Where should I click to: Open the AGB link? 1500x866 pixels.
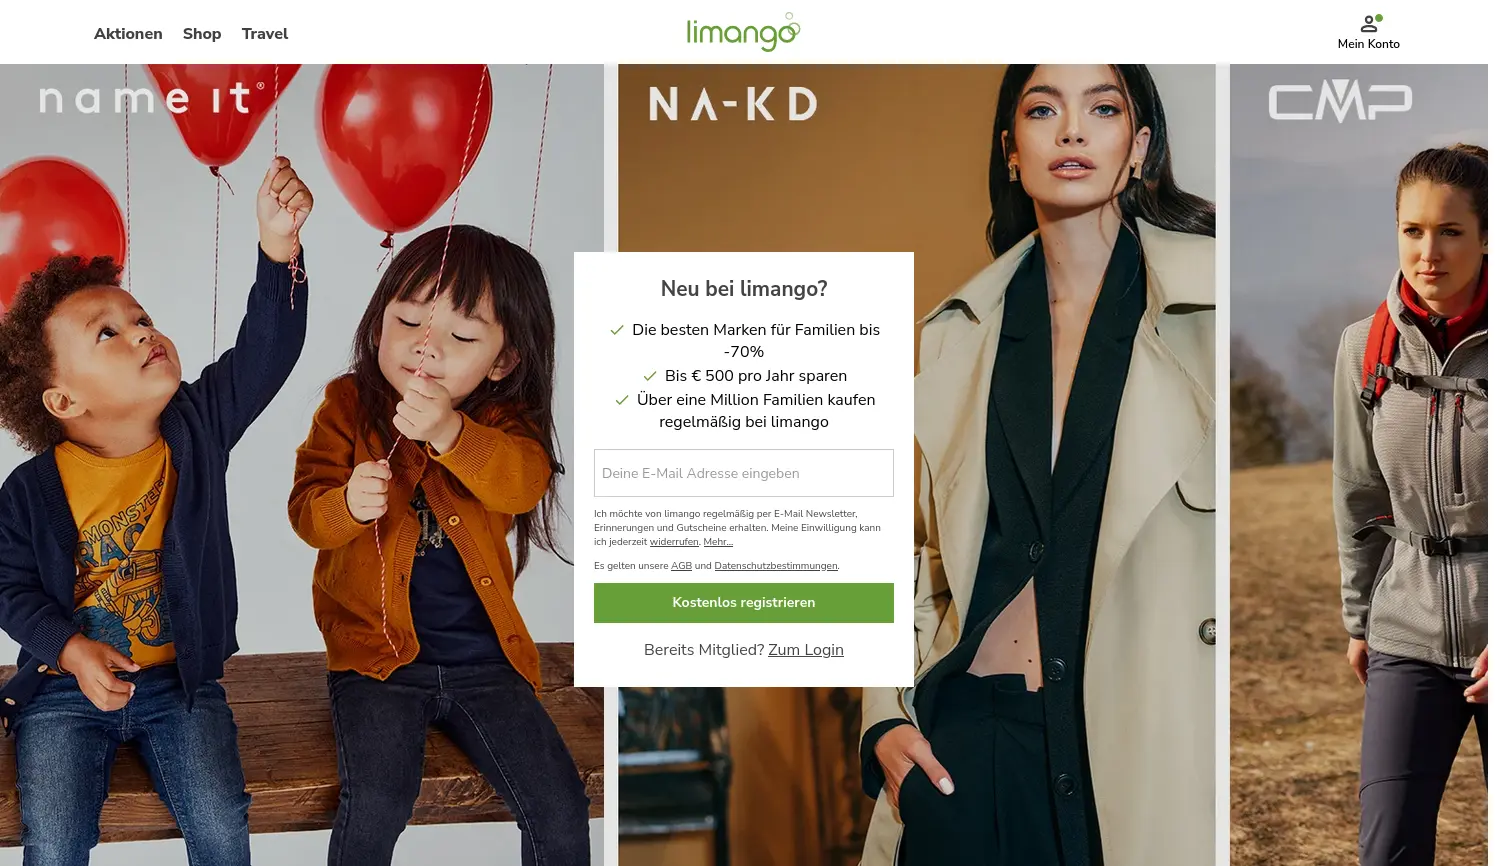(681, 566)
